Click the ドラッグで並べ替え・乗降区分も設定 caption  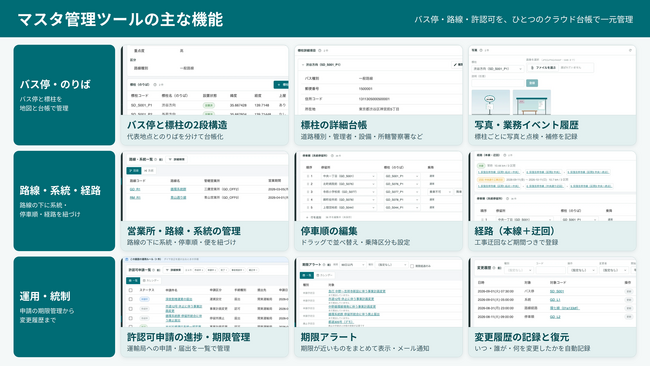tap(355, 242)
